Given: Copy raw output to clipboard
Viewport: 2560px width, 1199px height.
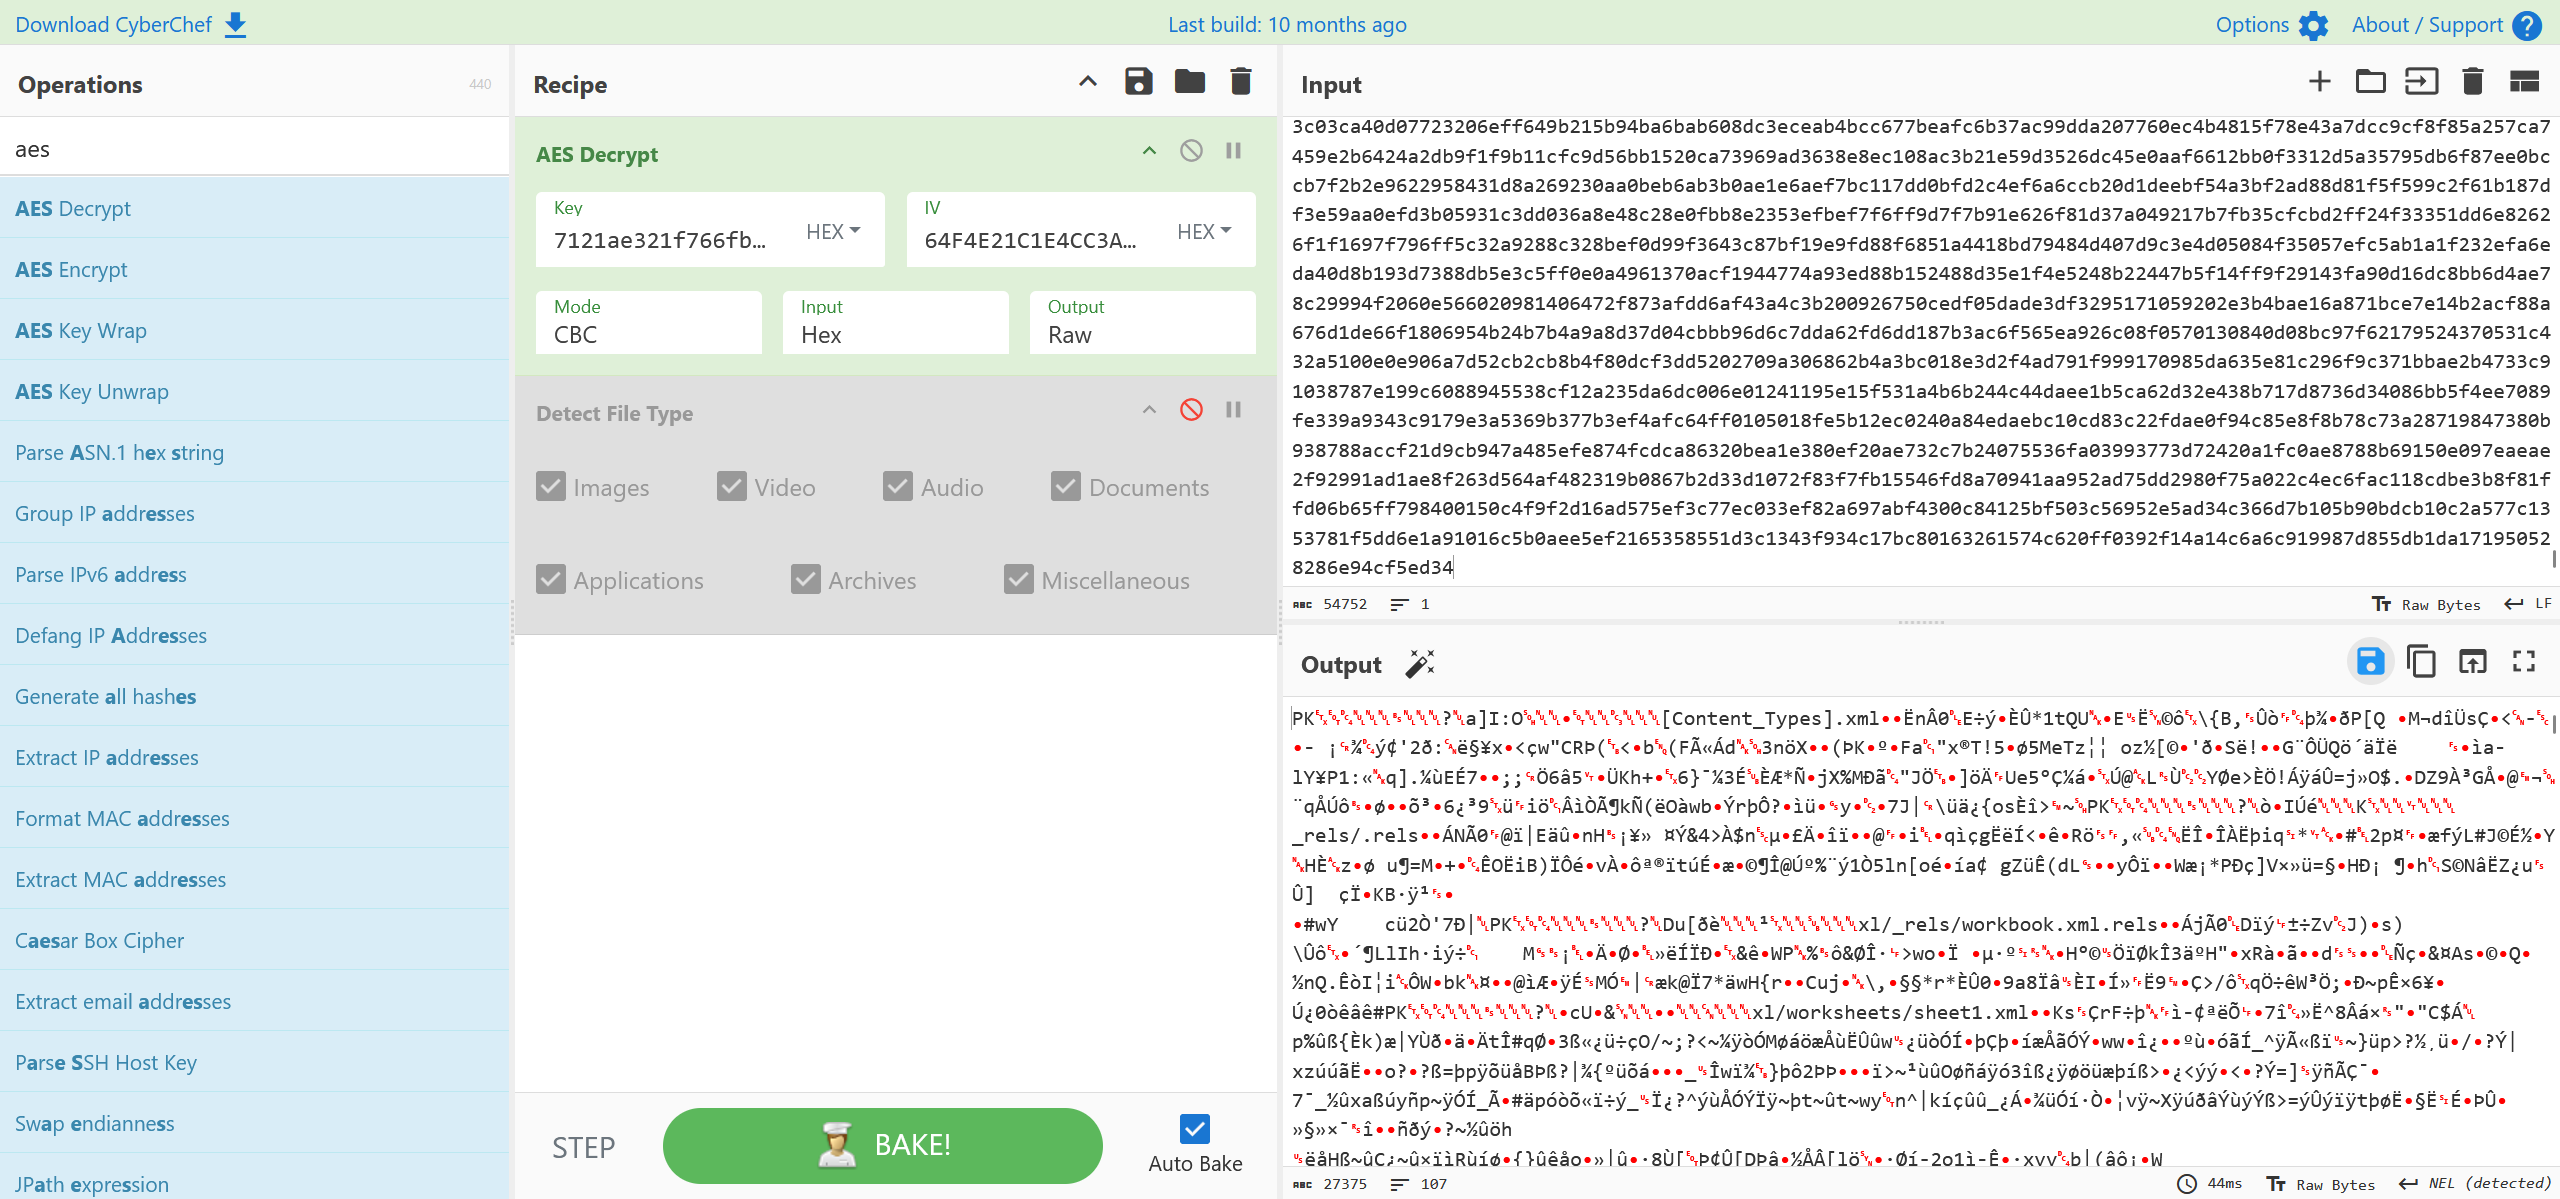Looking at the screenshot, I should 2421,661.
